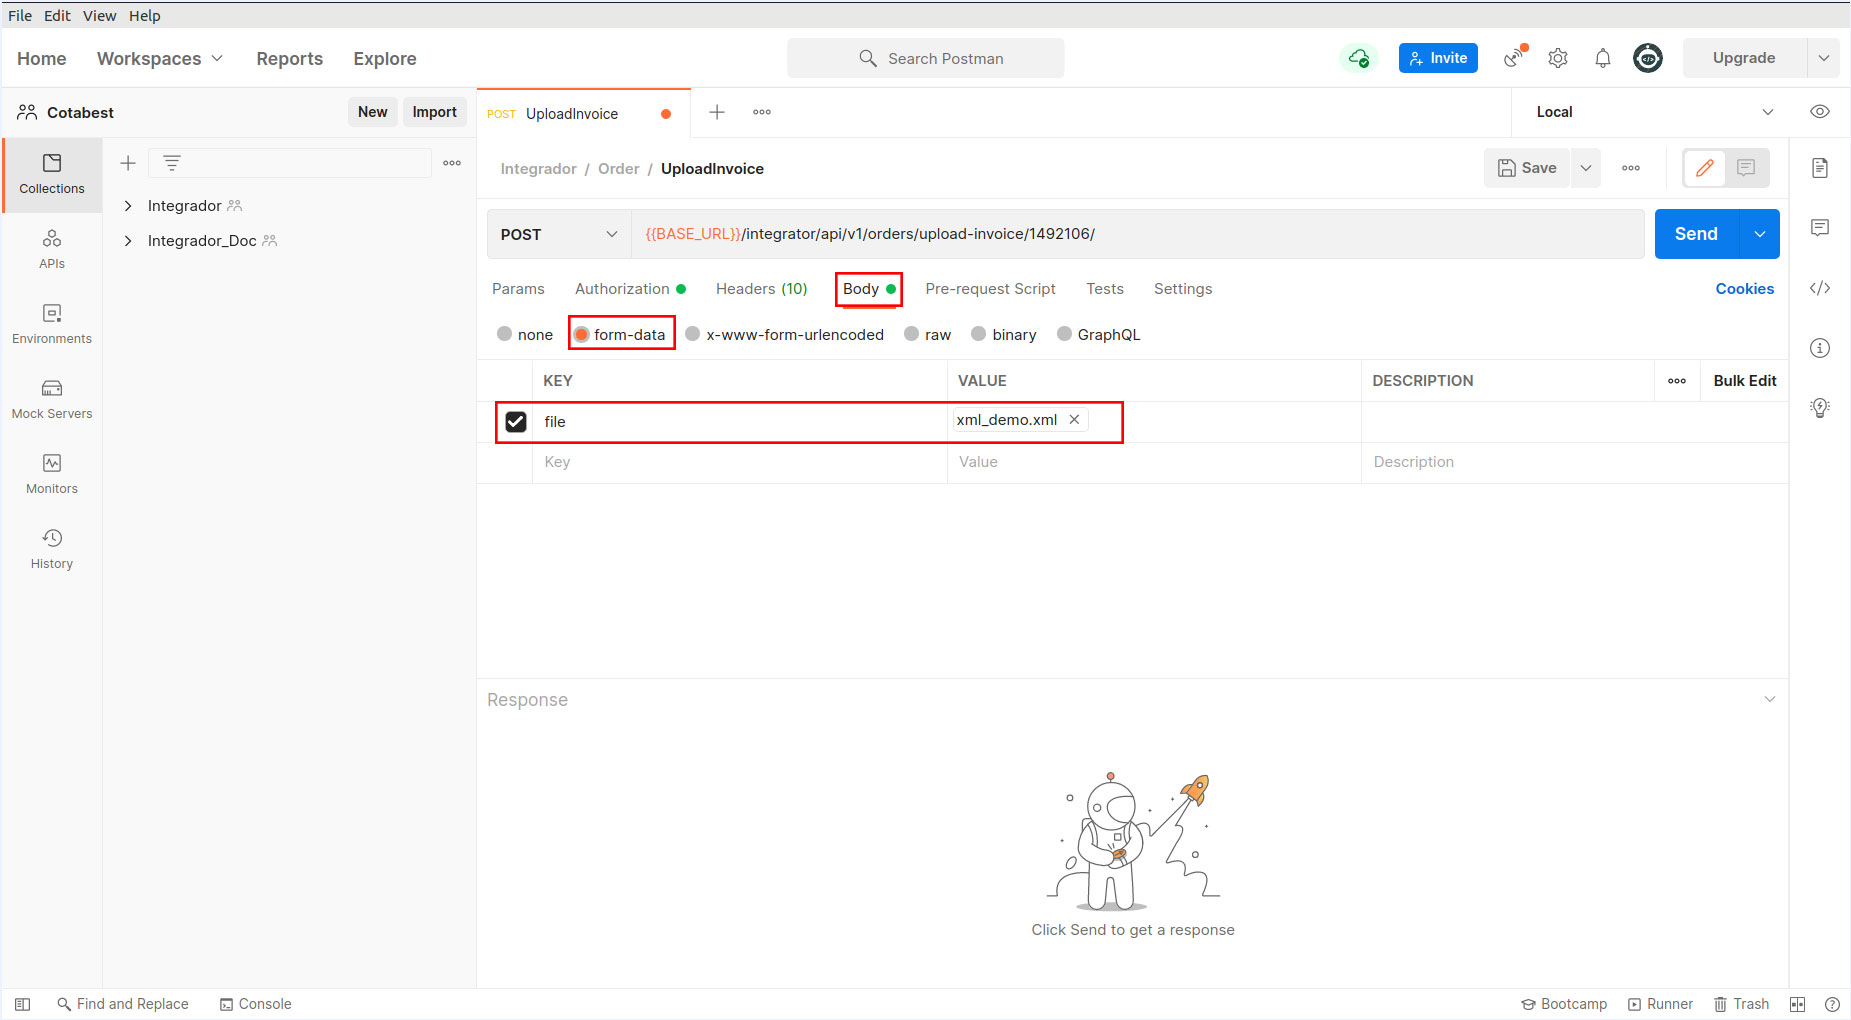1851x1020 pixels.
Task: Open collections panel more options dots
Action: click(452, 163)
